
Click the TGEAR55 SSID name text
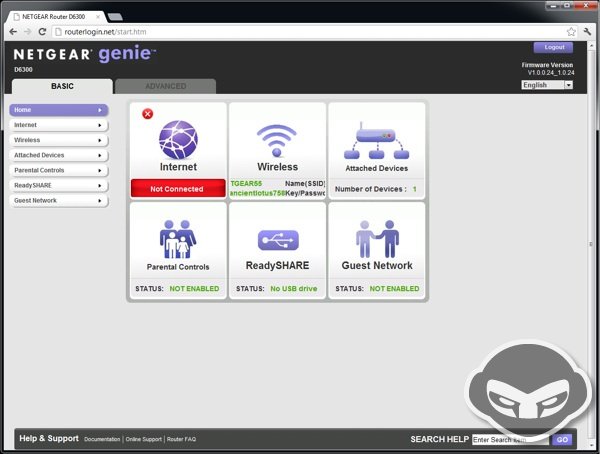pos(246,184)
